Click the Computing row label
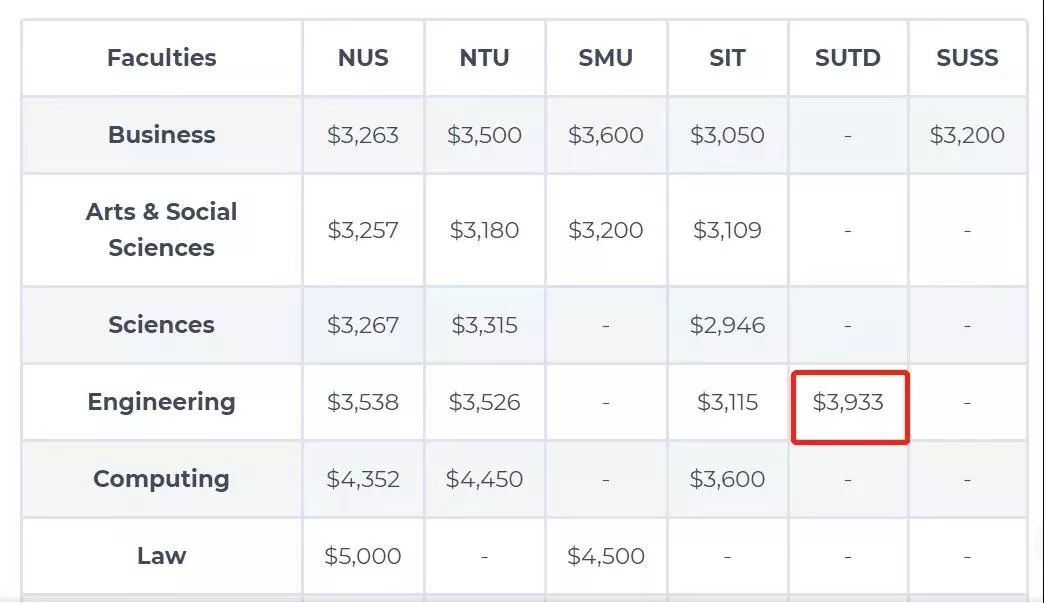Screen dimensions: 1044x603 [162, 479]
